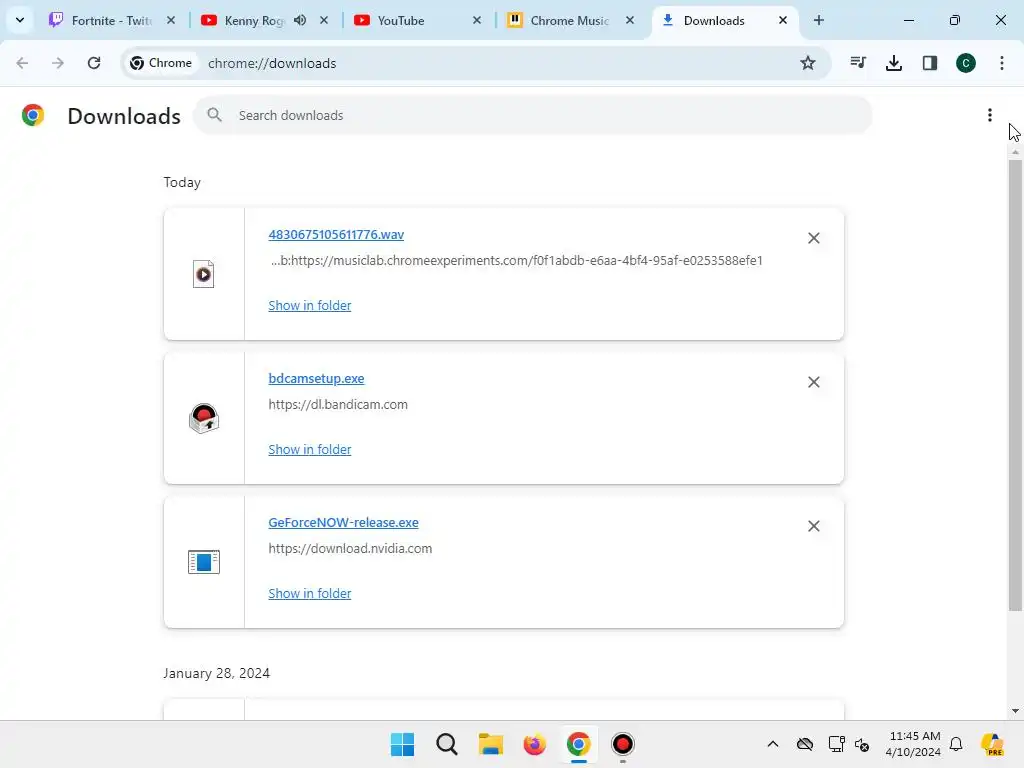Viewport: 1024px width, 768px height.
Task: Mute audio on the Kenny Rogers tab
Action: click(300, 20)
